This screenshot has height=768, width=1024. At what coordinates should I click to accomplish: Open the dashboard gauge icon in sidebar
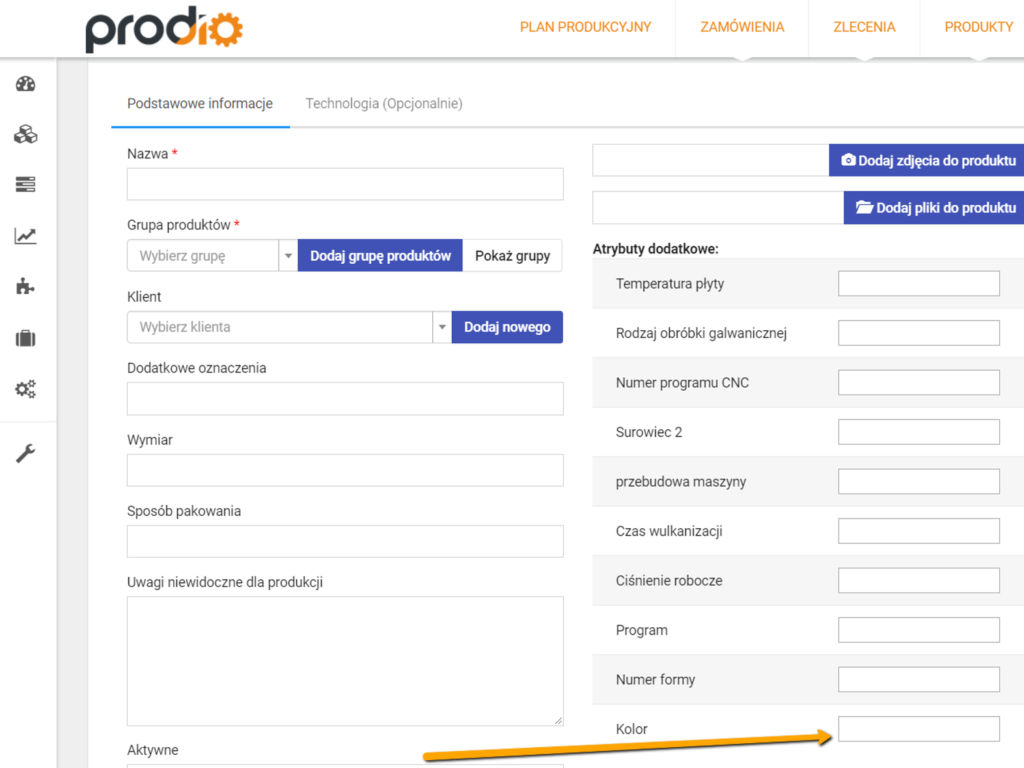tap(25, 84)
